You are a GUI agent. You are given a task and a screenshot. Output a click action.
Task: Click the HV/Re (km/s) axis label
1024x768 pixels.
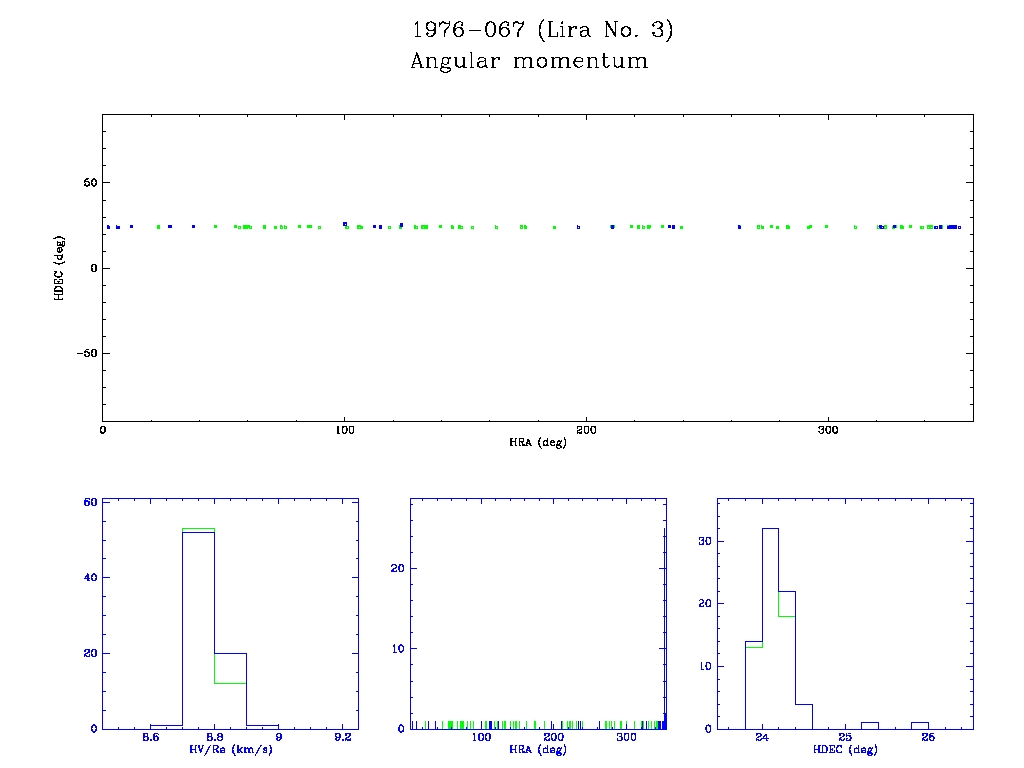point(230,750)
